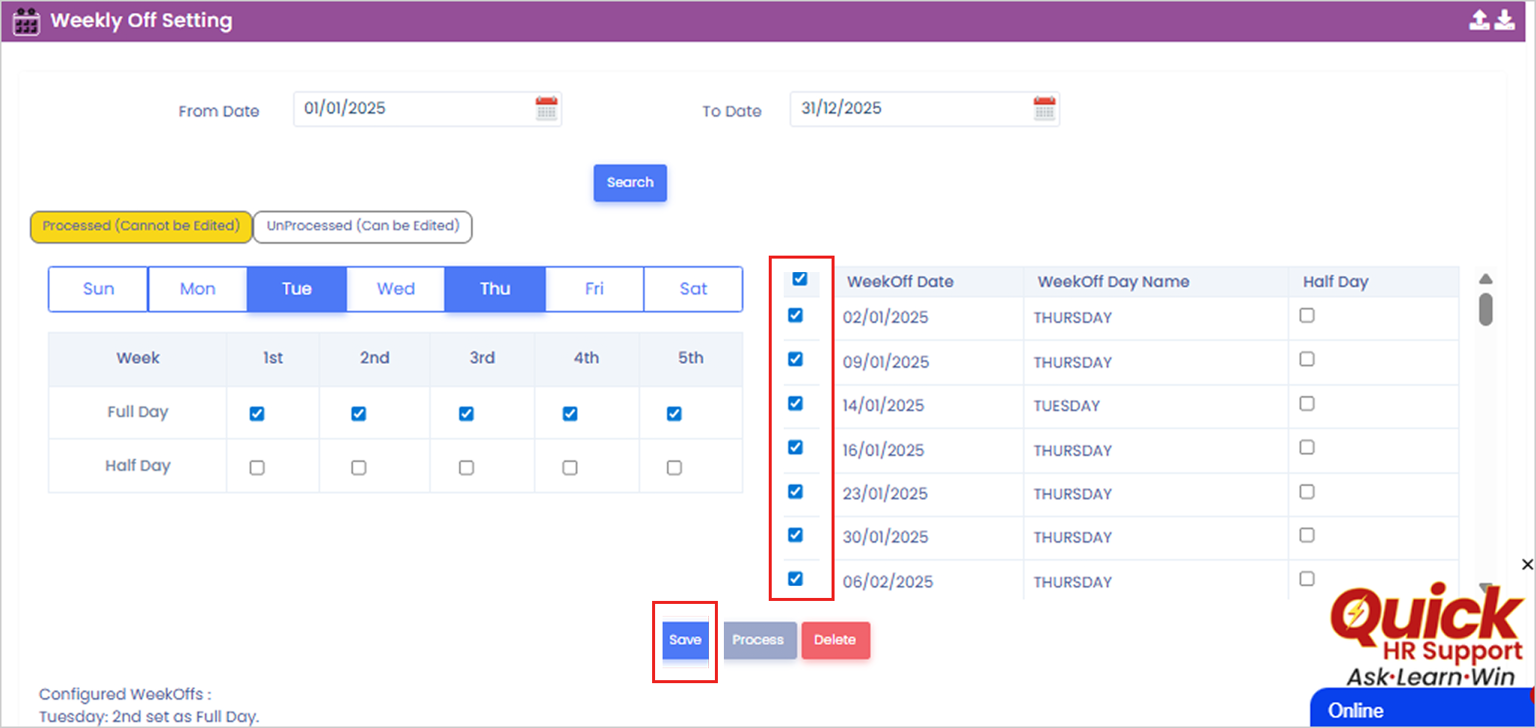
Task: Uncheck Full Day for 3rd week
Action: click(x=466, y=414)
